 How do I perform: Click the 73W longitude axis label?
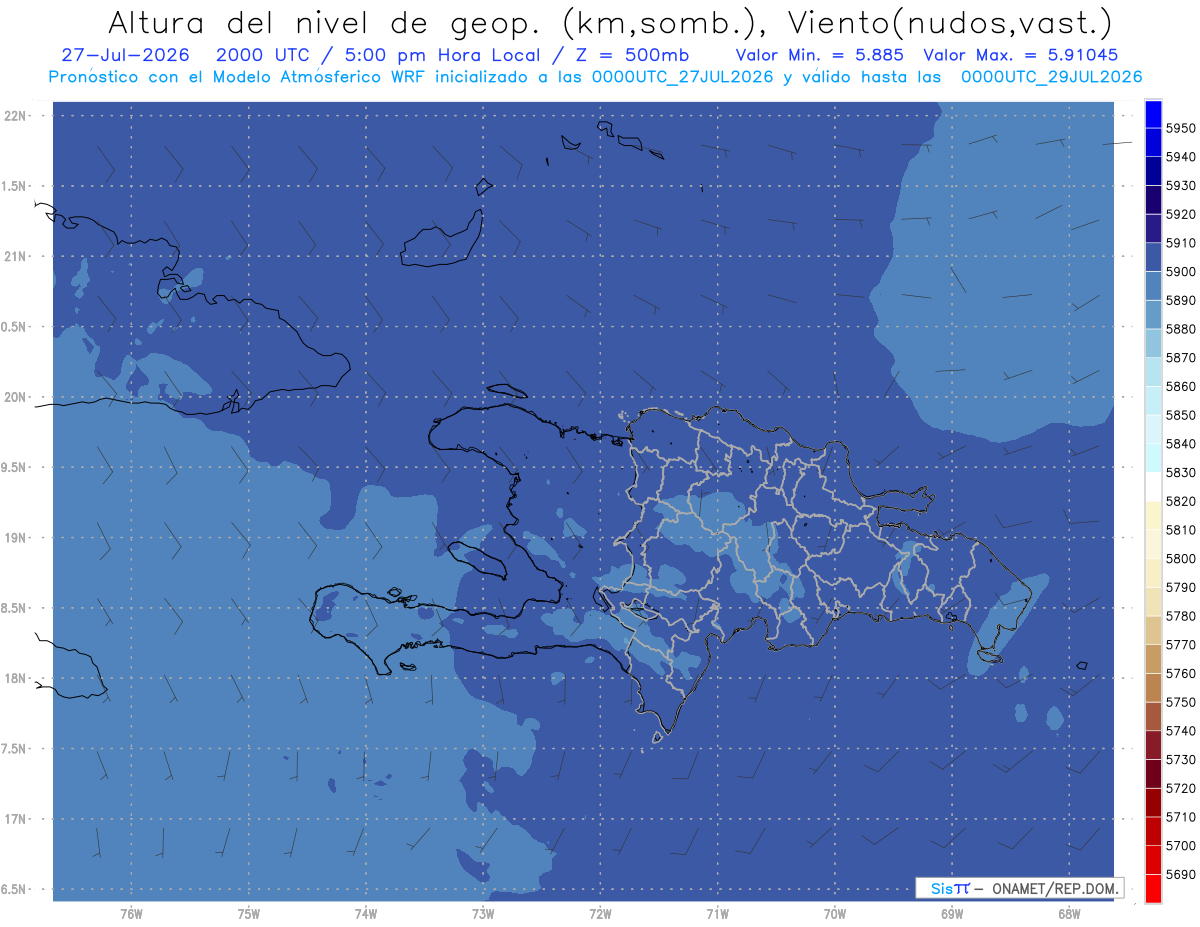(x=483, y=914)
